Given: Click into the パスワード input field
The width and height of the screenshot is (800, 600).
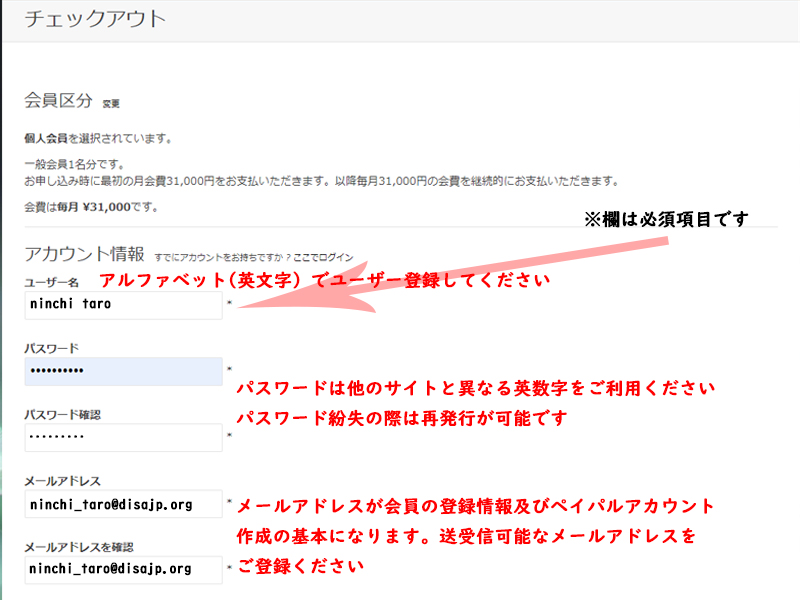Looking at the screenshot, I should click(123, 371).
